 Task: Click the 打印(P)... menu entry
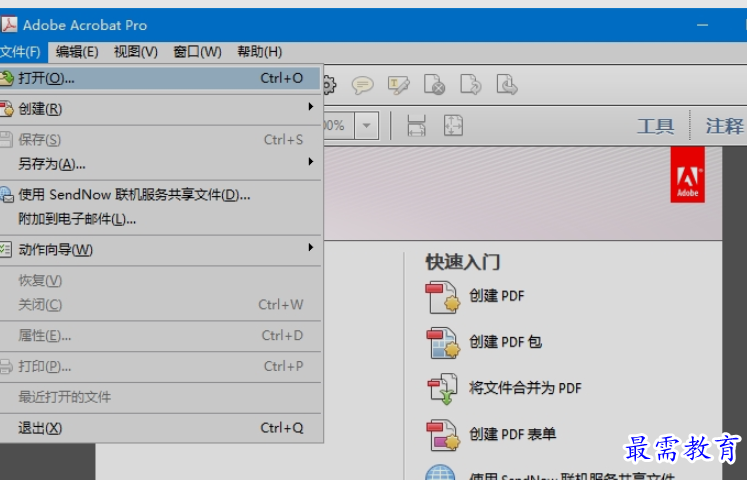(x=160, y=366)
